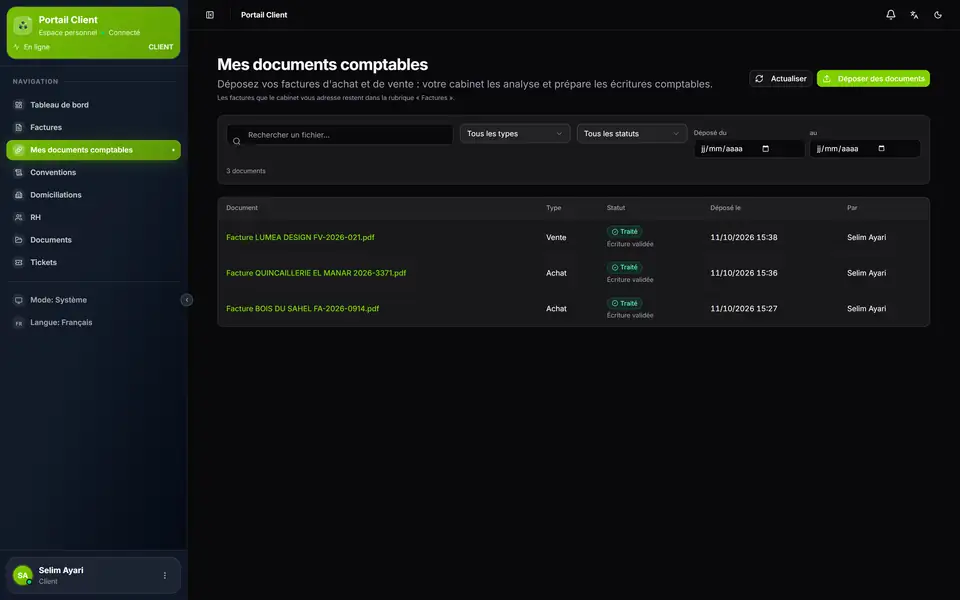Screen dimensions: 960x600
Task: Toggle sidebar panel icon in top bar
Action: (x=210, y=15)
